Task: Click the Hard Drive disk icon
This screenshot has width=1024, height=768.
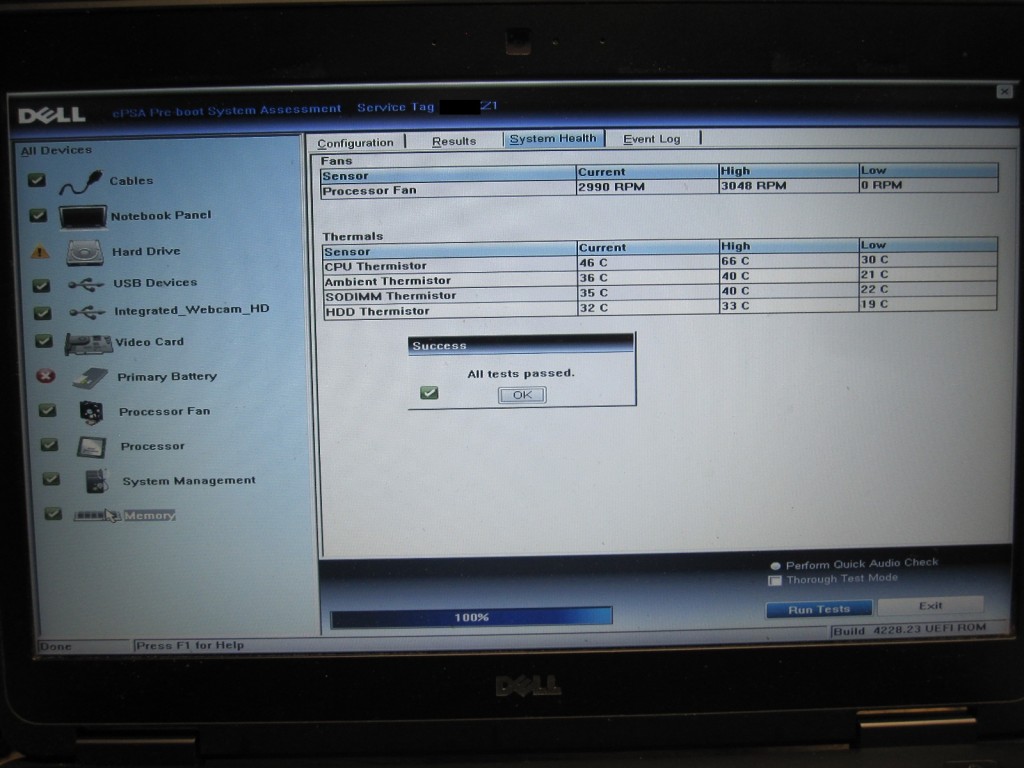Action: [x=85, y=253]
